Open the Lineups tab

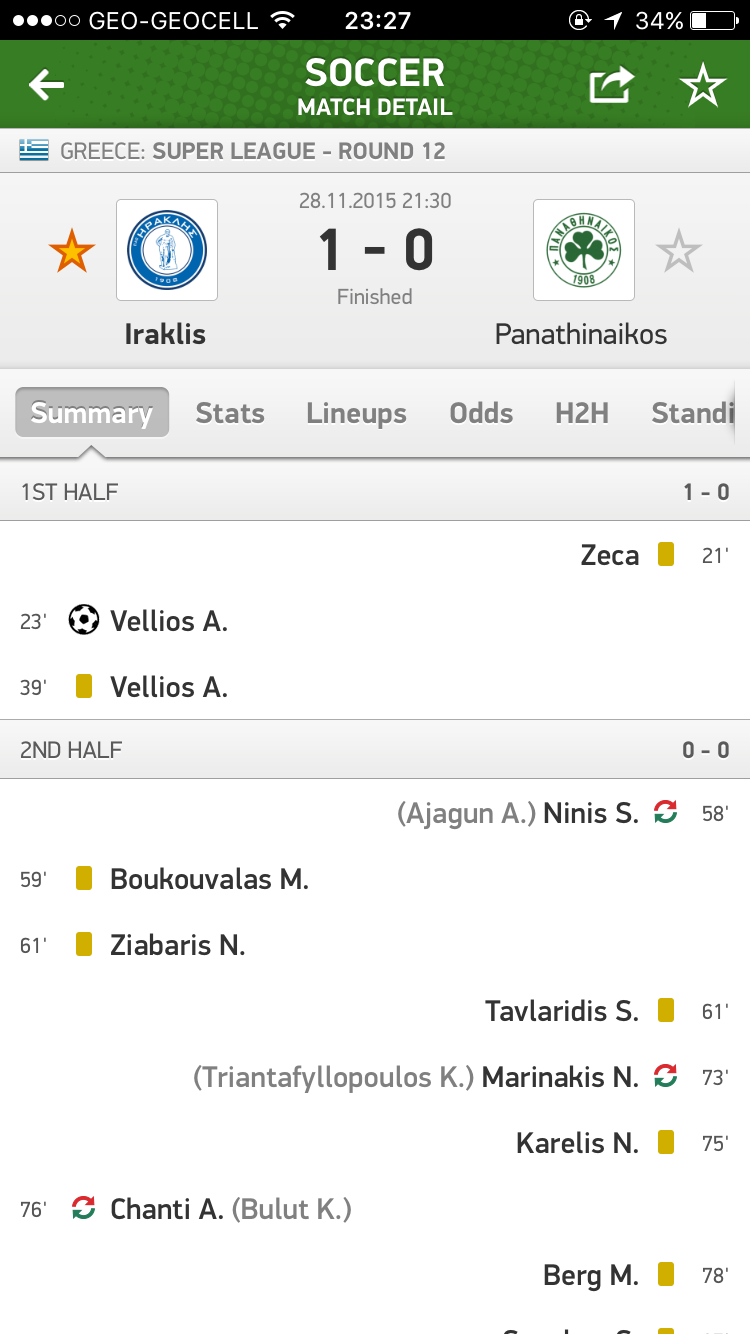pyautogui.click(x=356, y=413)
